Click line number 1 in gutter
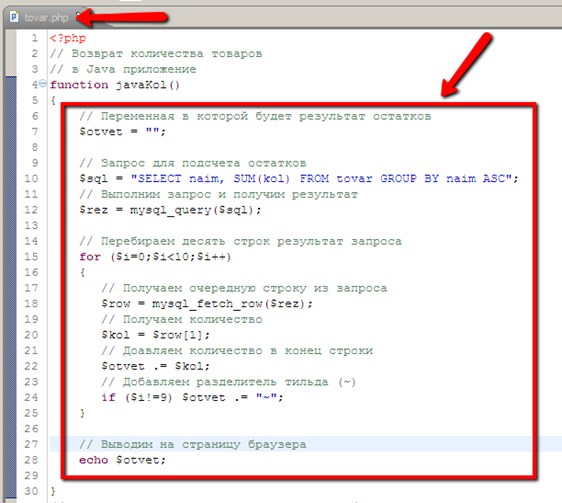 (34, 38)
